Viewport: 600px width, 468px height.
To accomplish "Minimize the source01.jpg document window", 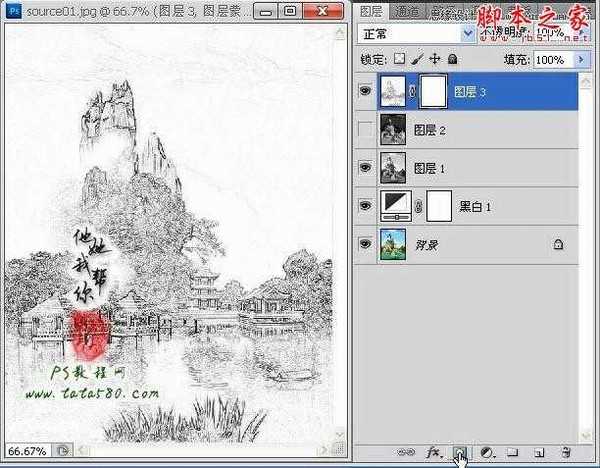I will point(266,11).
